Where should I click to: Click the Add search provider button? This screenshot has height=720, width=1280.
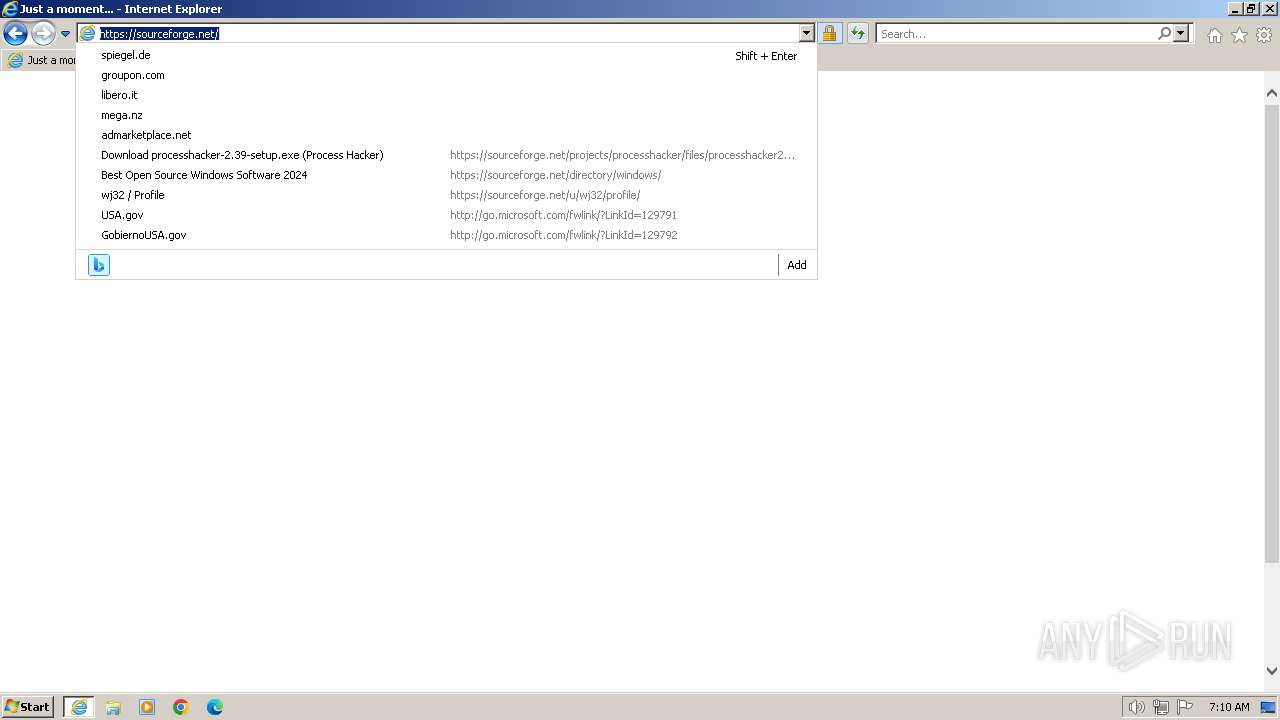click(796, 265)
